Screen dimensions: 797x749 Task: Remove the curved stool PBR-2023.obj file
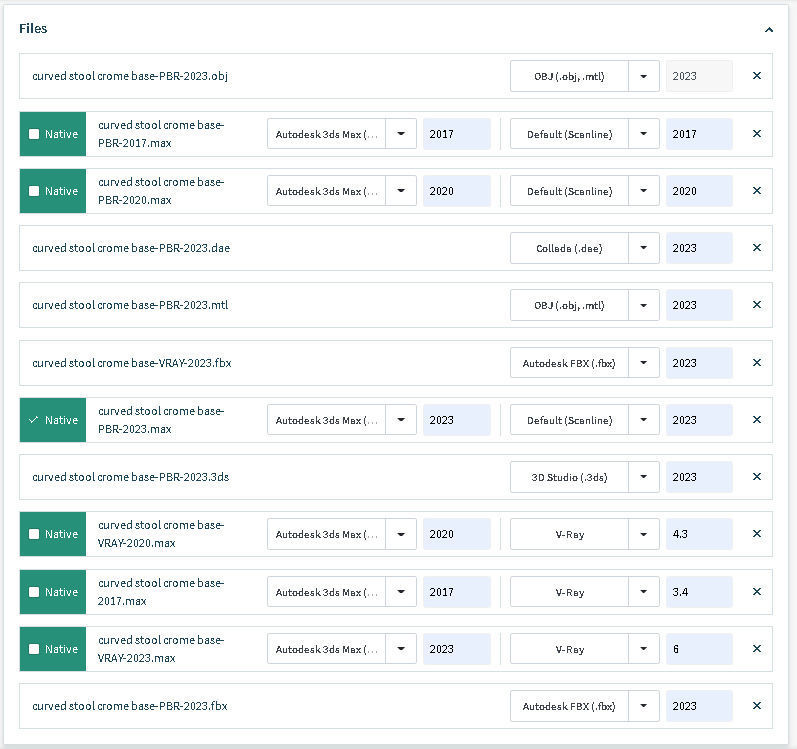(x=756, y=76)
